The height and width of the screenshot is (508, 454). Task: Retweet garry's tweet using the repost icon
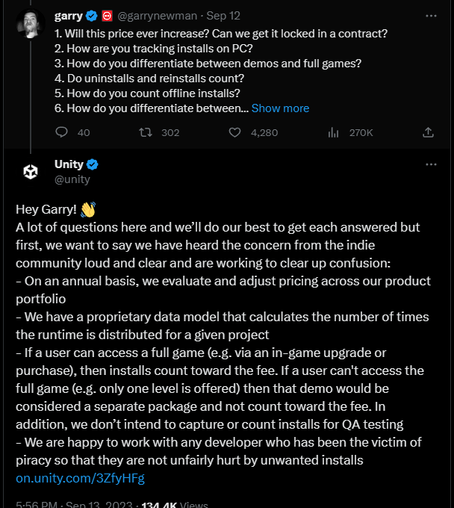tap(146, 133)
